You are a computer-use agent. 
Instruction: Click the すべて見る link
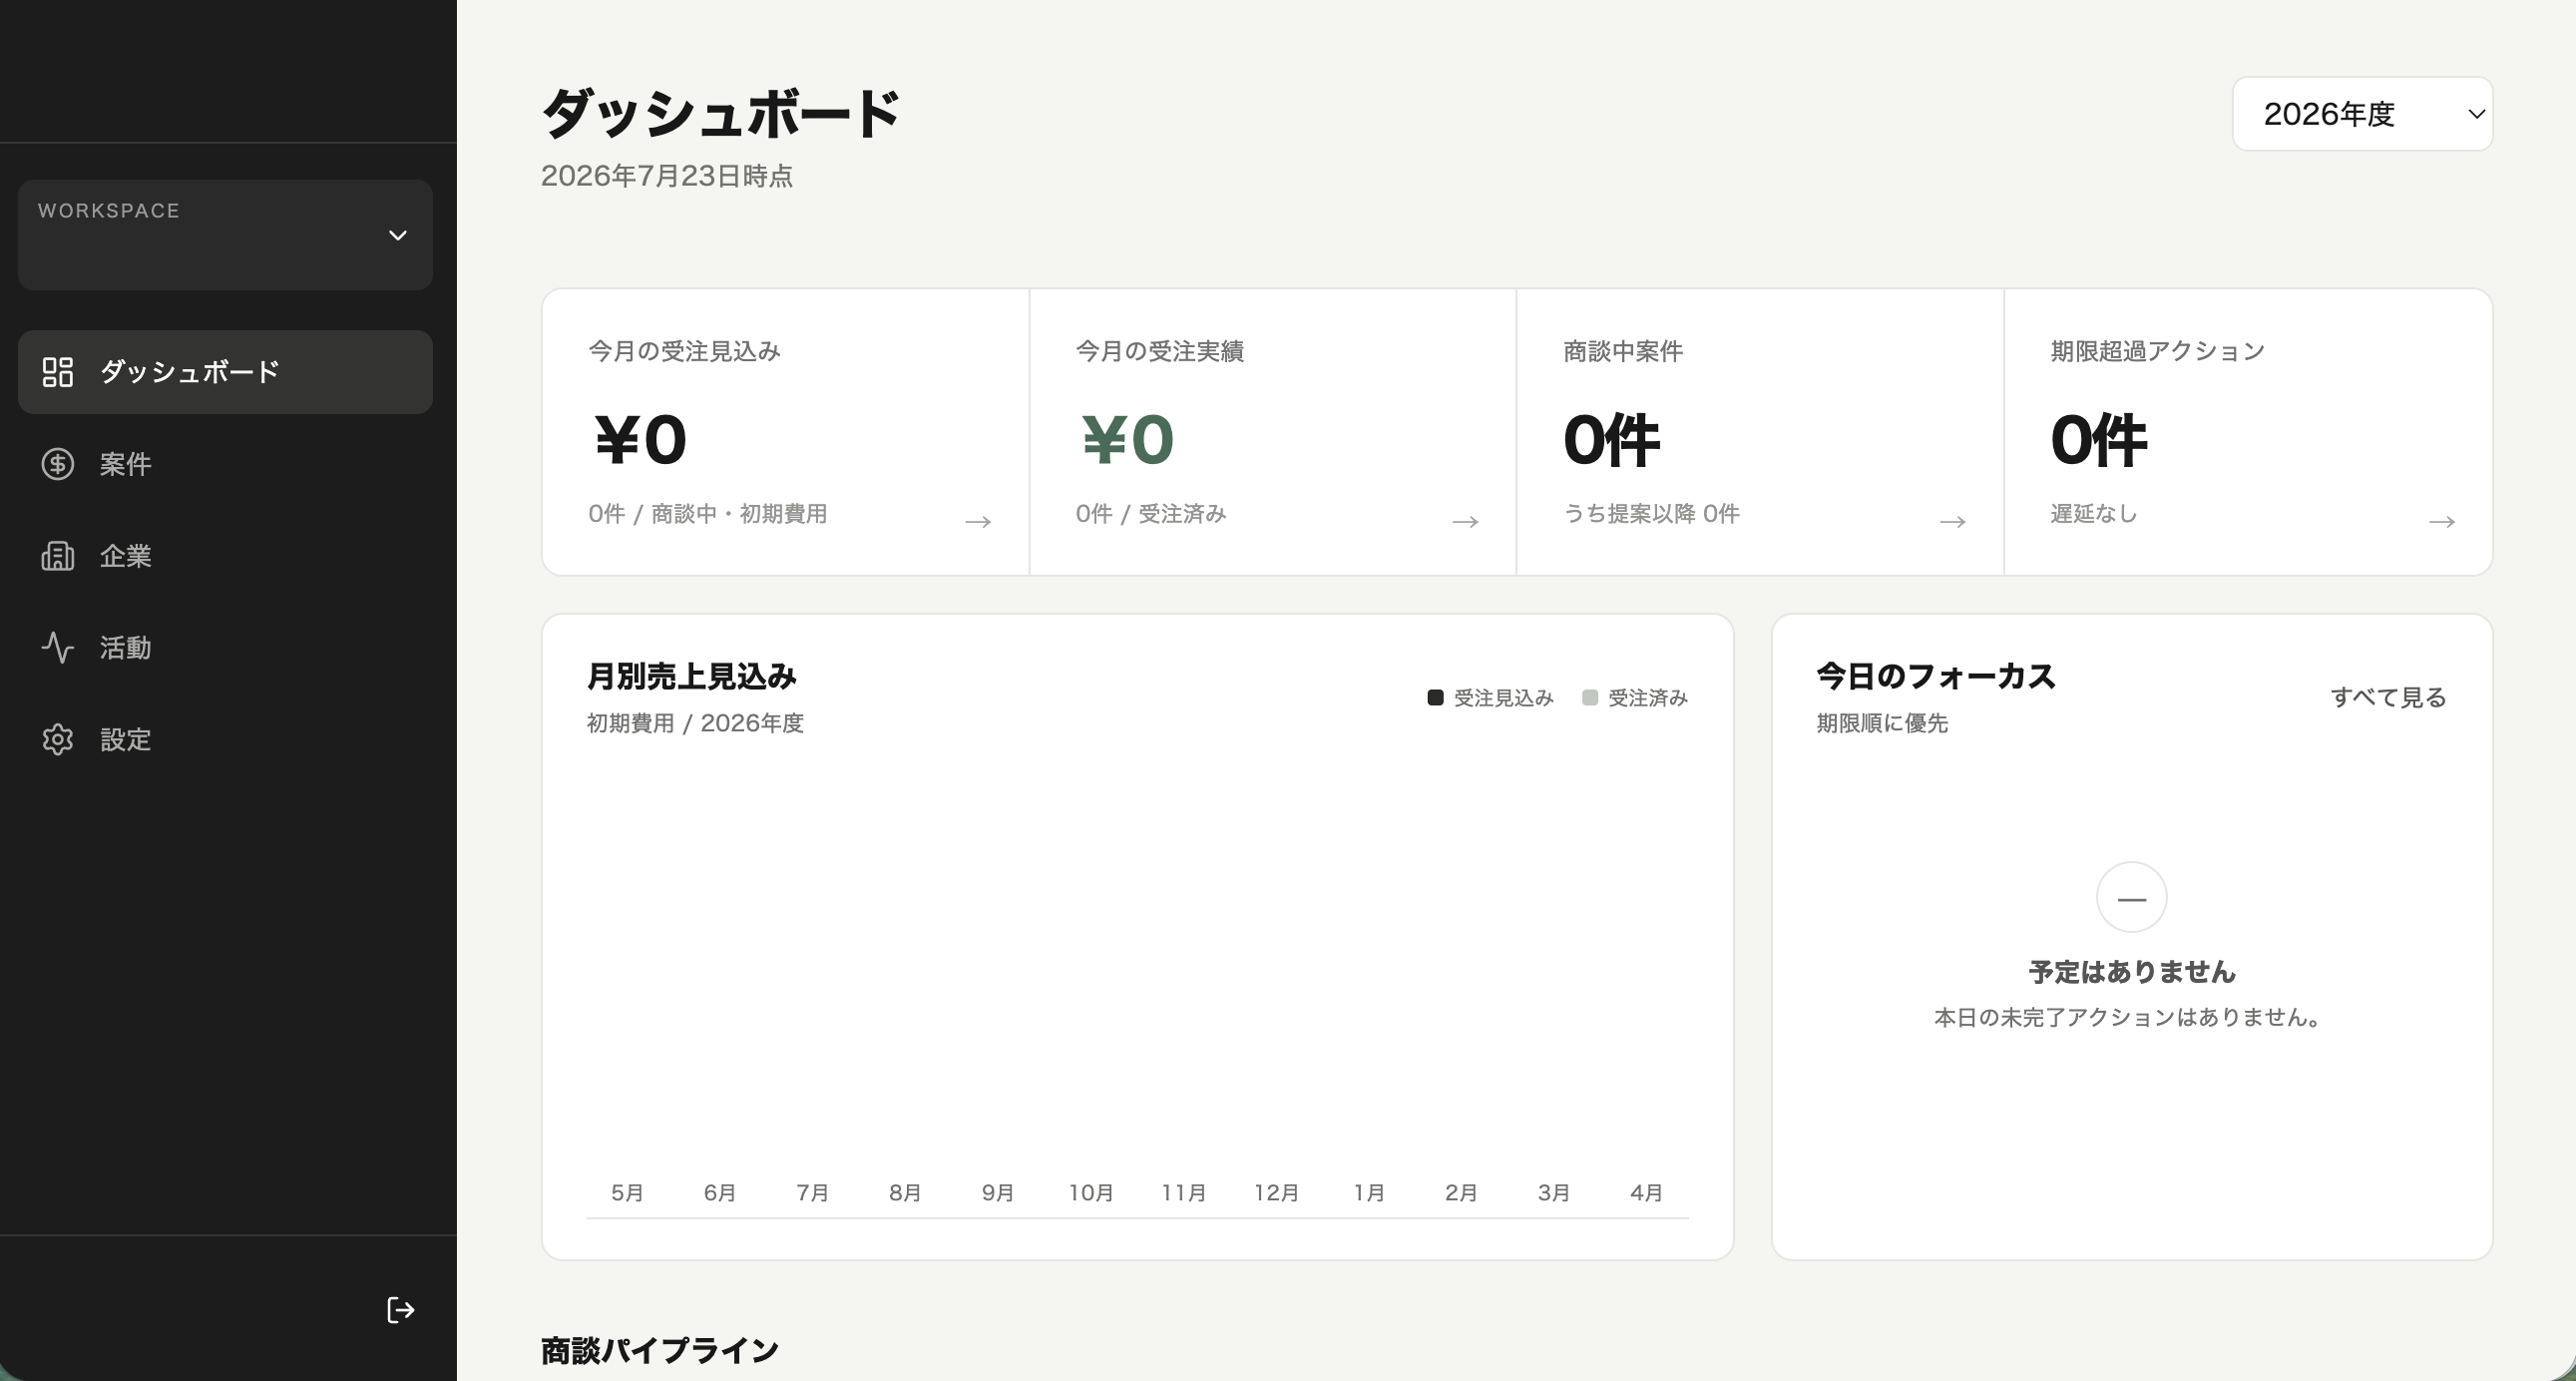pyautogui.click(x=2388, y=697)
